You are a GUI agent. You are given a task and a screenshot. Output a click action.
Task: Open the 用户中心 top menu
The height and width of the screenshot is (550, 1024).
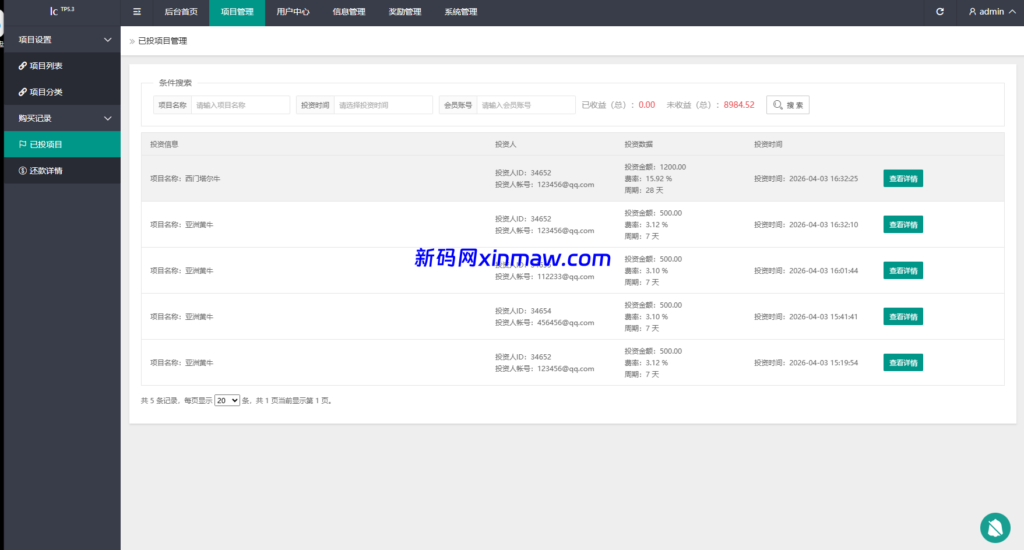(x=293, y=12)
